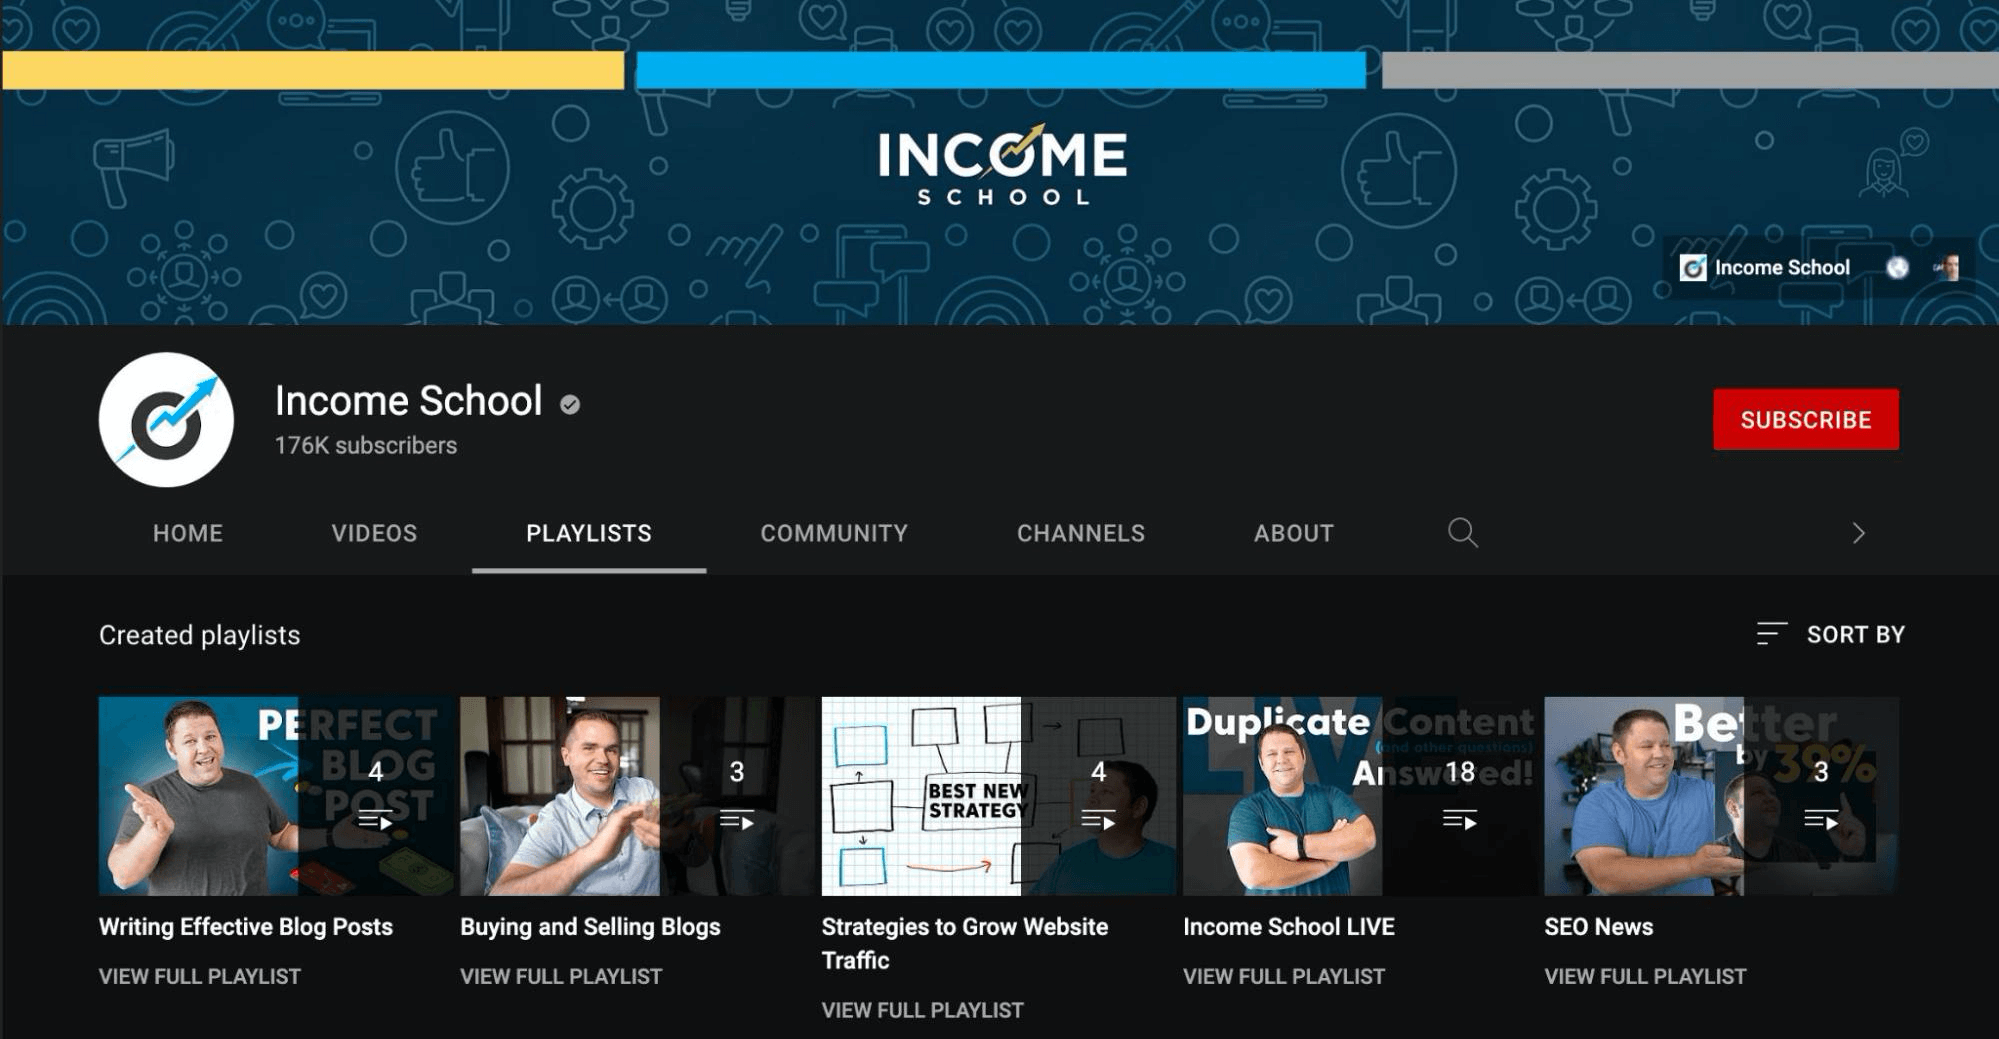Image resolution: width=1999 pixels, height=1039 pixels.
Task: Click playlist-play icon on Strategies to Grow thumbnail
Action: (1098, 821)
